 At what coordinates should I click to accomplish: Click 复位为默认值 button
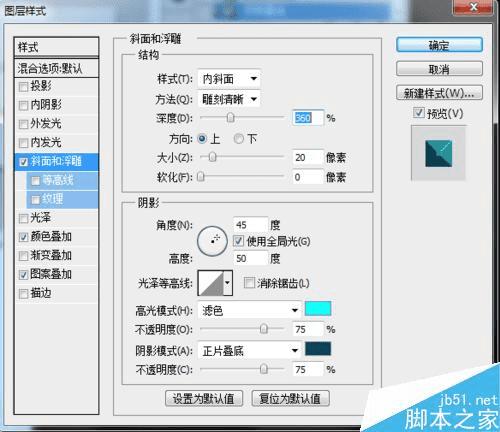(290, 398)
